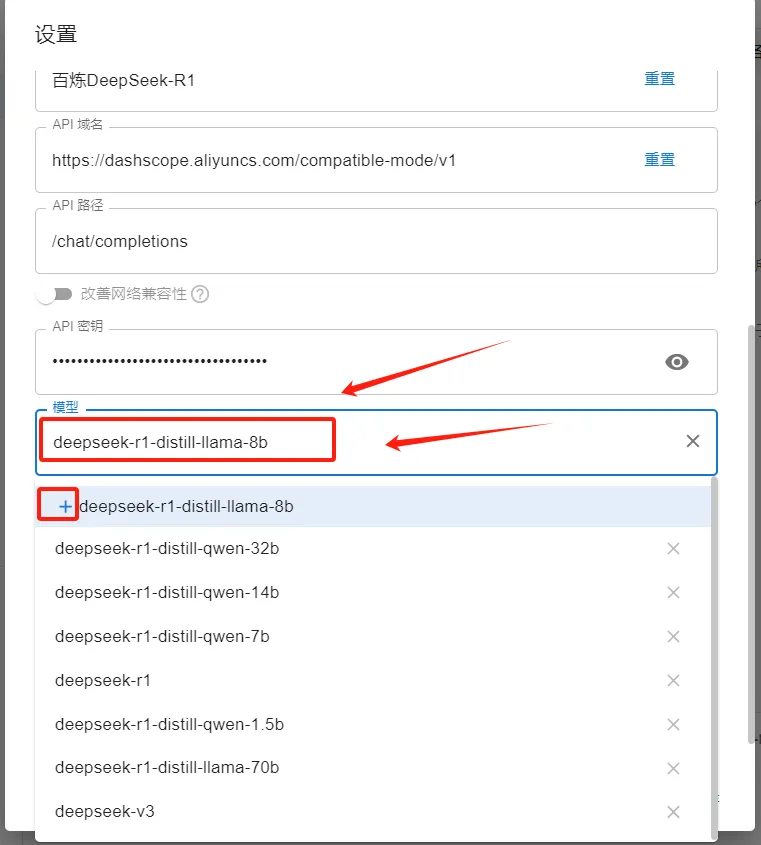Screen dimensions: 761x845
Task: Choose the deepseek-v3 model option
Action: (373, 812)
